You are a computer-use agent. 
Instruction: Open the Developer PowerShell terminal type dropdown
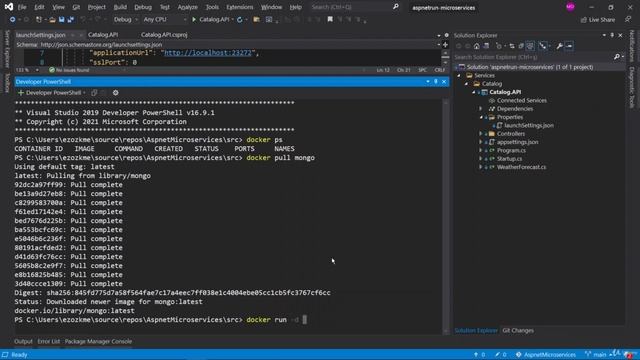tap(84, 93)
